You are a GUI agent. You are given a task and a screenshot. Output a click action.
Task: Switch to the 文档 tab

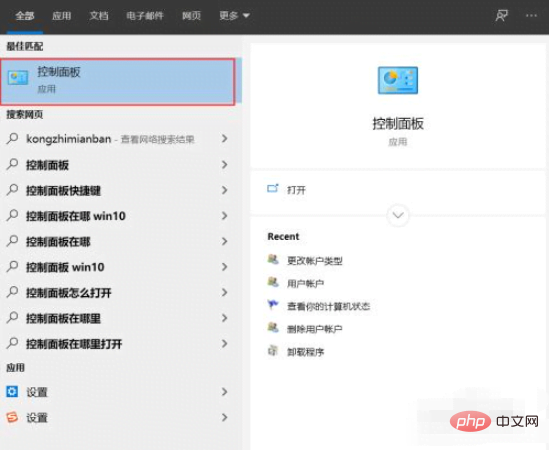click(99, 16)
